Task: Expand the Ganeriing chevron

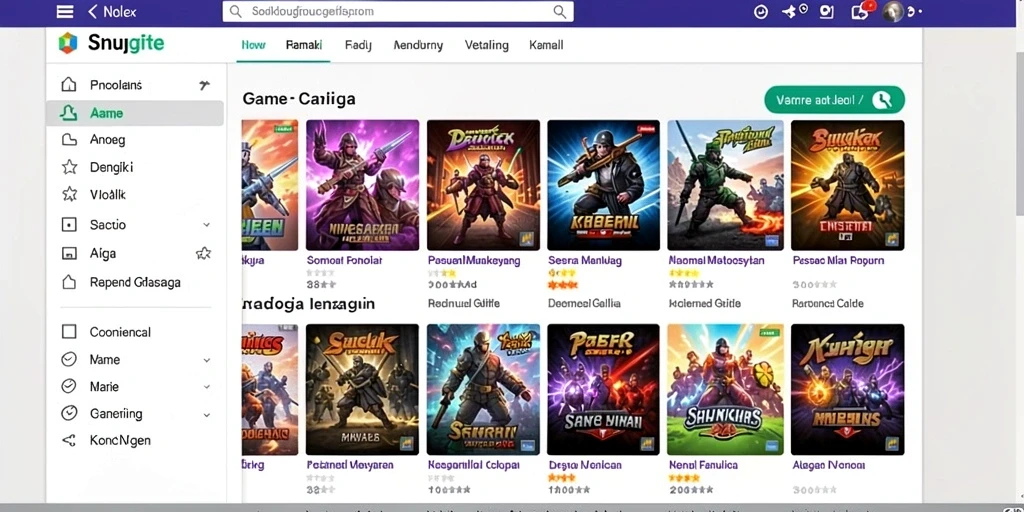Action: coord(206,414)
